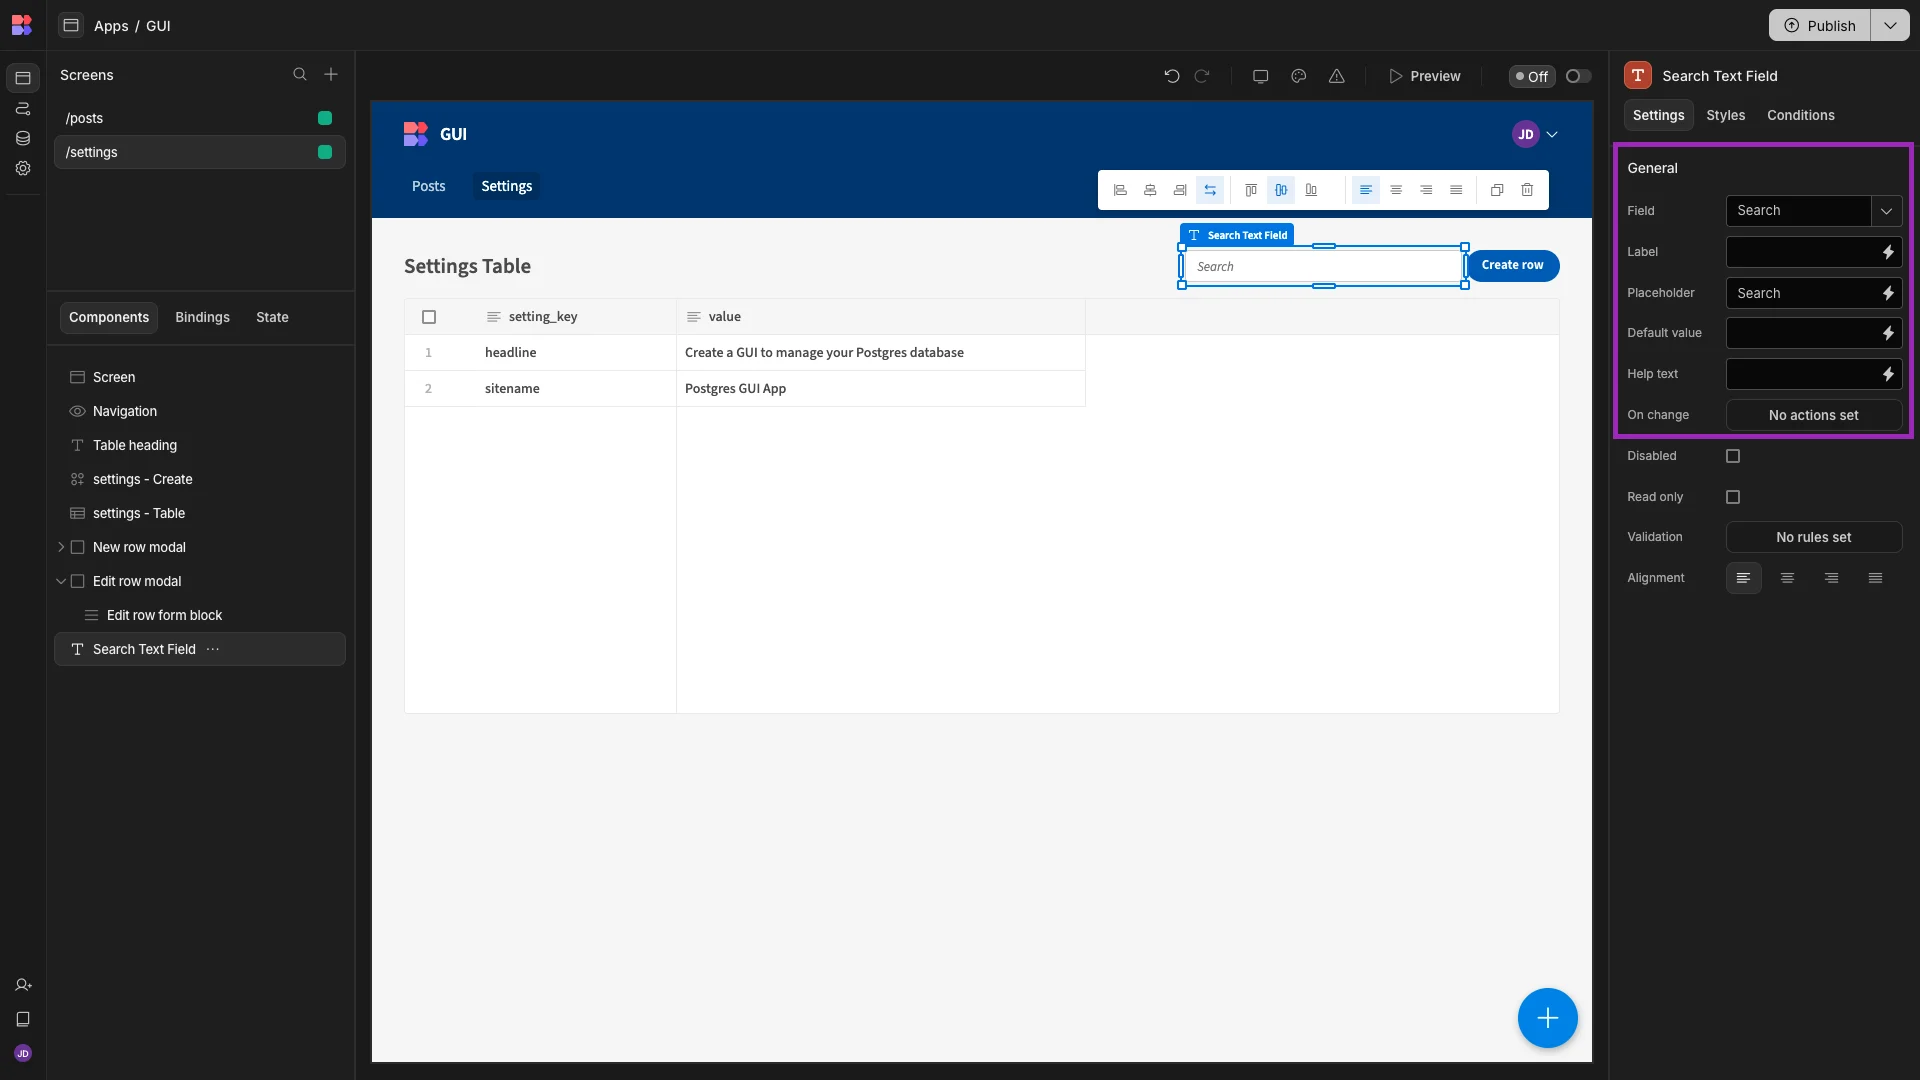The height and width of the screenshot is (1080, 1920).
Task: Collapse the Edit row modal tree item
Action: tap(61, 581)
